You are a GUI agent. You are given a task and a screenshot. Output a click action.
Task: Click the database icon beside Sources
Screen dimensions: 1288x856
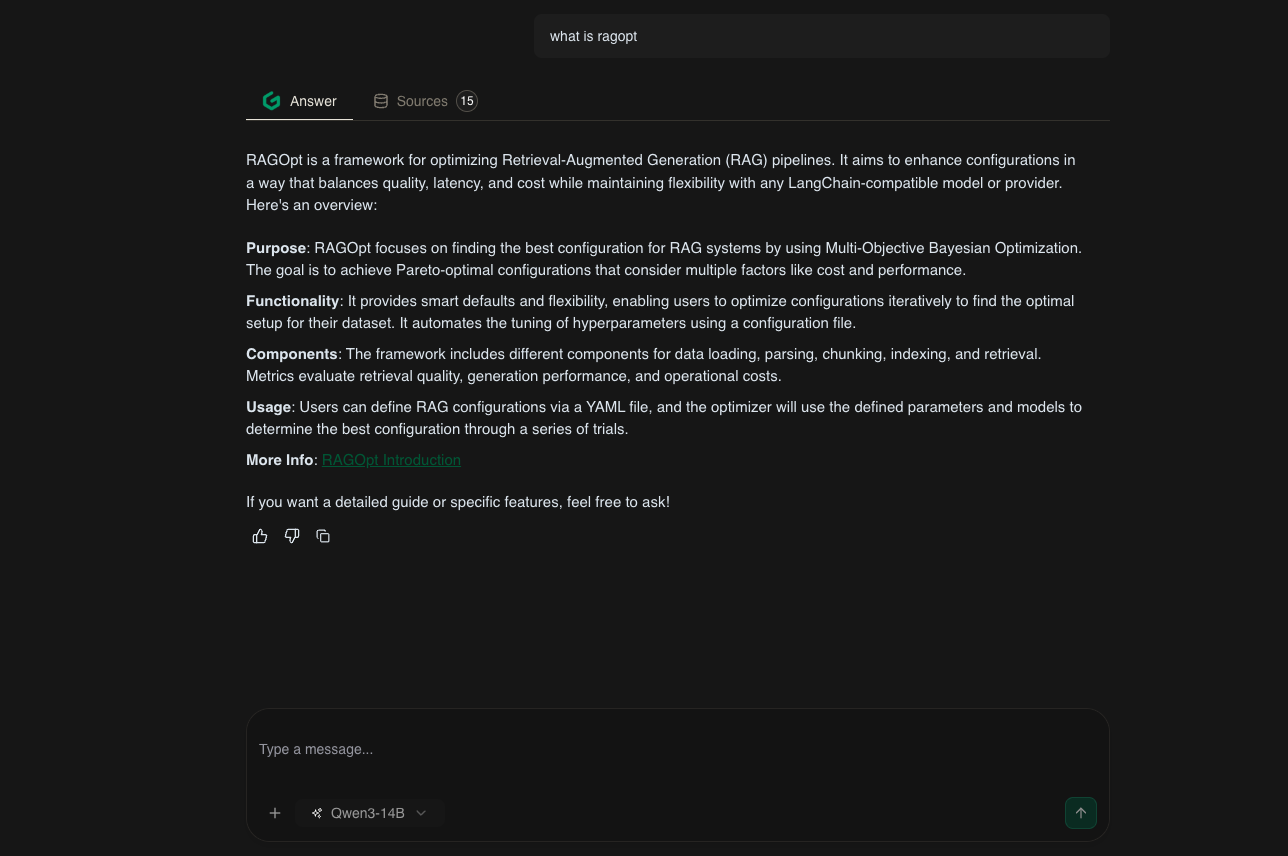[x=381, y=101]
